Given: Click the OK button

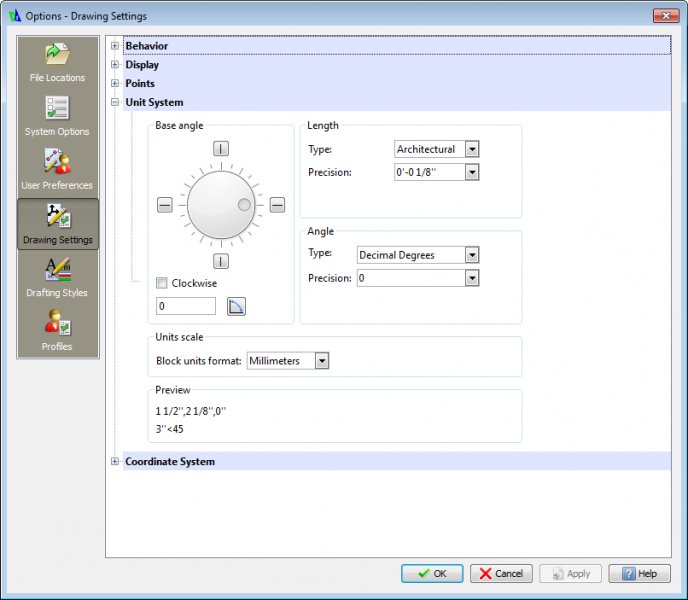Looking at the screenshot, I should [432, 574].
